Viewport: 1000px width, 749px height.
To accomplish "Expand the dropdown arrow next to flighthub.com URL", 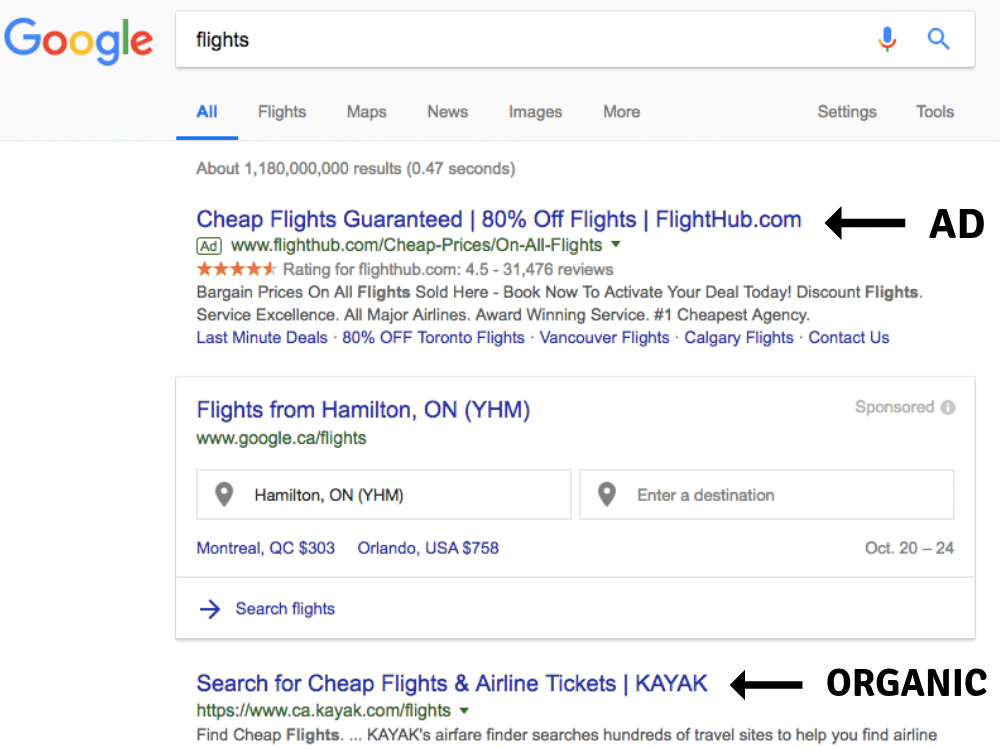I will (617, 245).
